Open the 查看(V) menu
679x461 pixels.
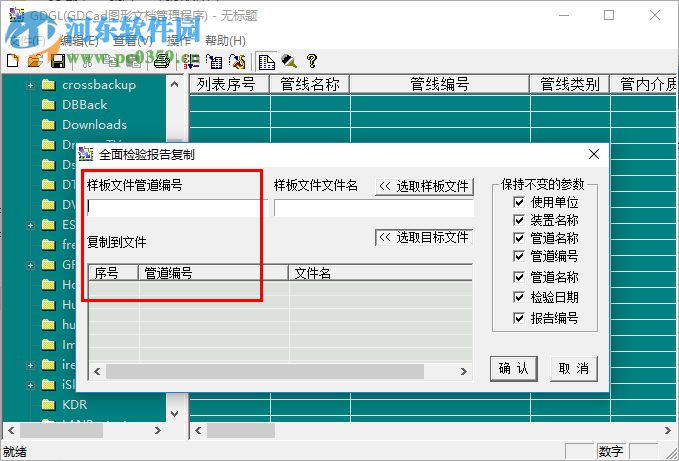(x=133, y=41)
